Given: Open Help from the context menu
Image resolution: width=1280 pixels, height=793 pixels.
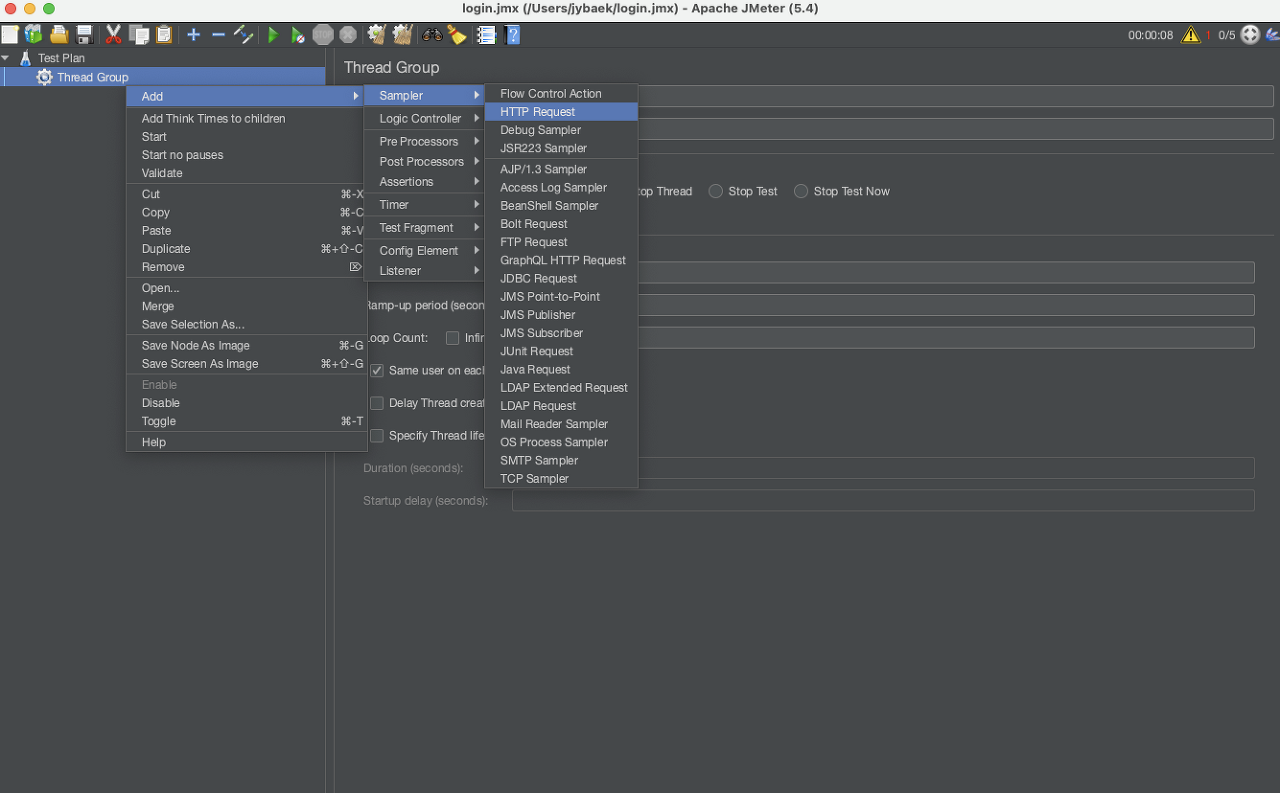Looking at the screenshot, I should click(x=246, y=442).
